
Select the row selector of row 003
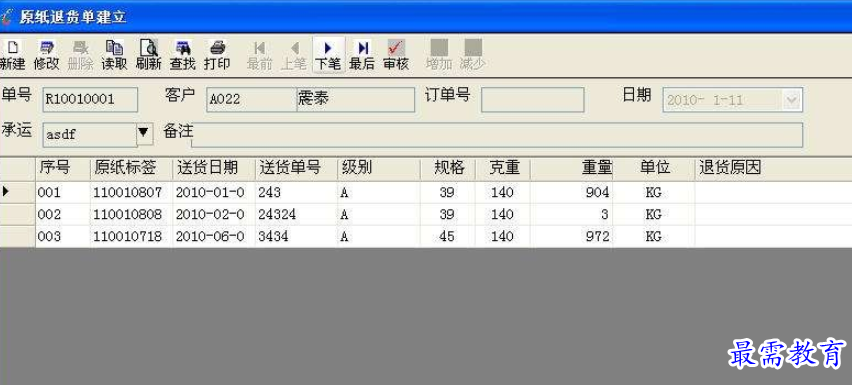[18, 237]
